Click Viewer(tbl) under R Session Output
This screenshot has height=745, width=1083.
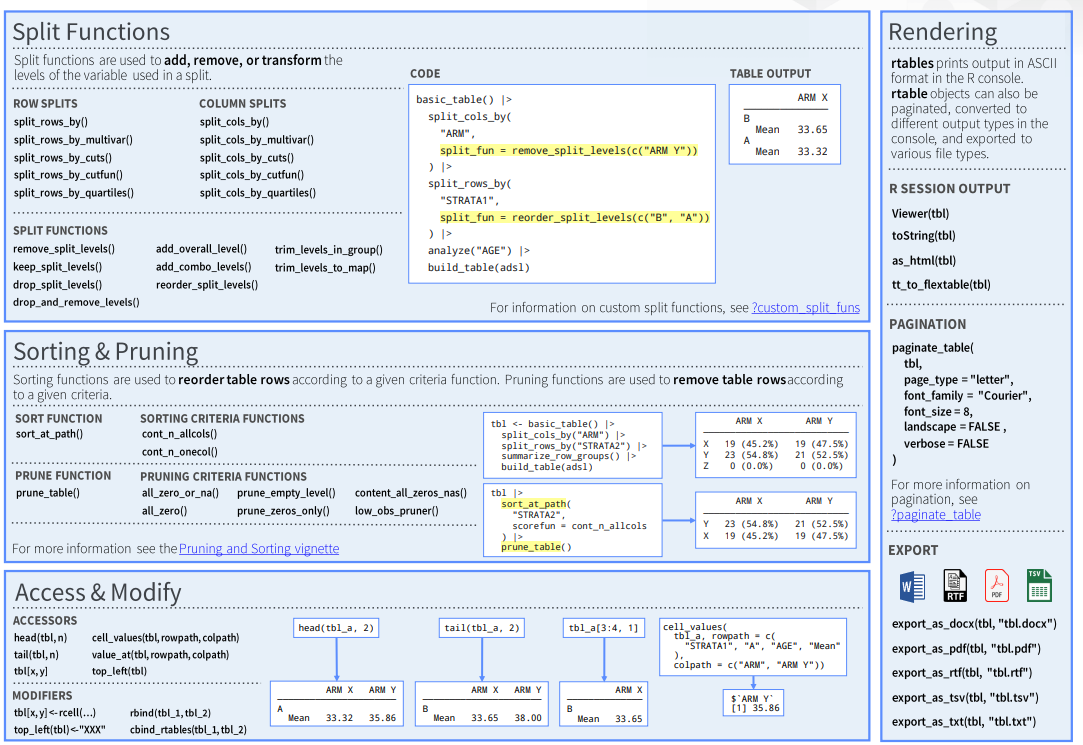point(920,213)
